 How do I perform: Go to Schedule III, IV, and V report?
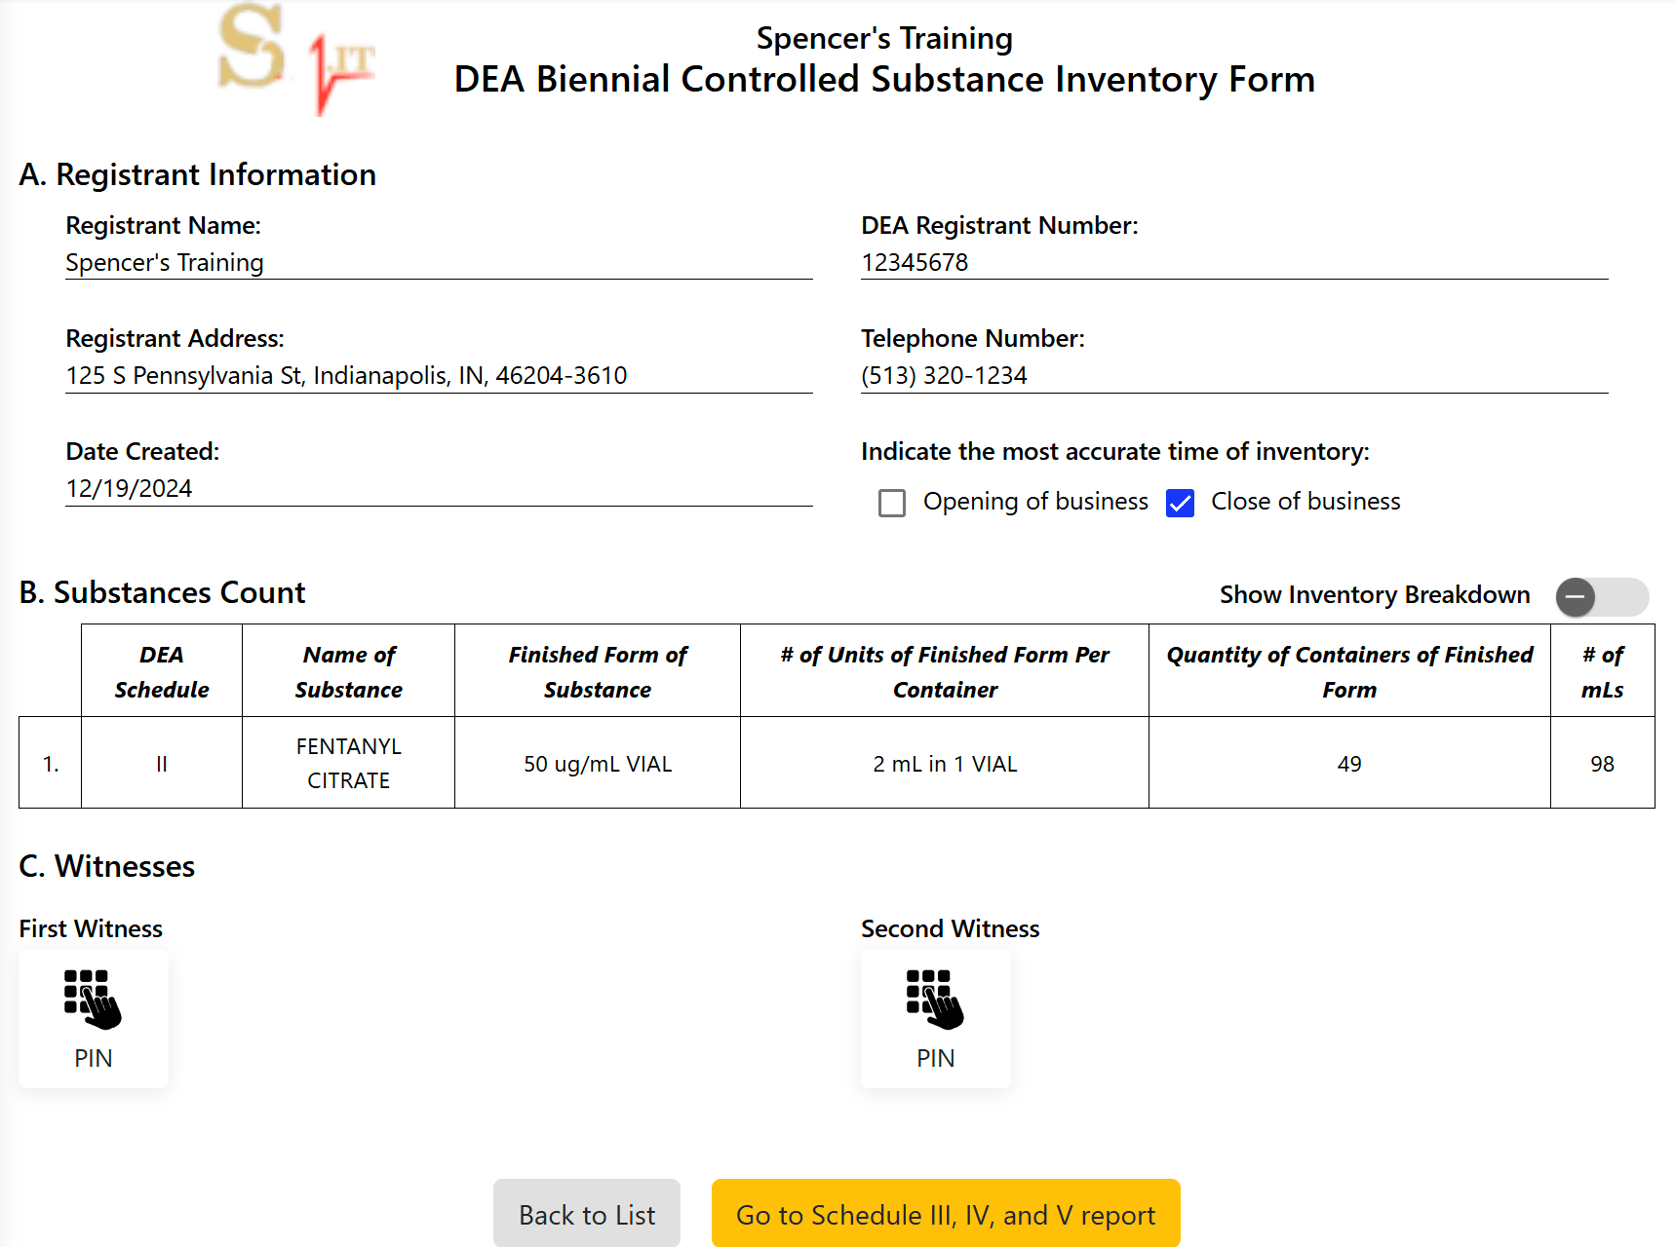coord(945,1214)
